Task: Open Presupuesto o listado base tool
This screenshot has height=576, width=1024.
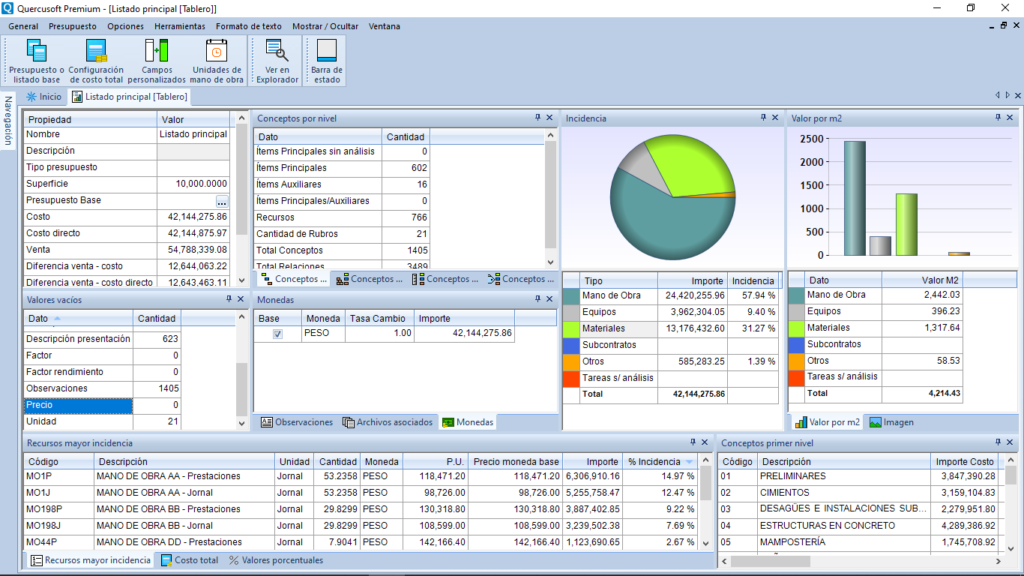Action: click(37, 61)
